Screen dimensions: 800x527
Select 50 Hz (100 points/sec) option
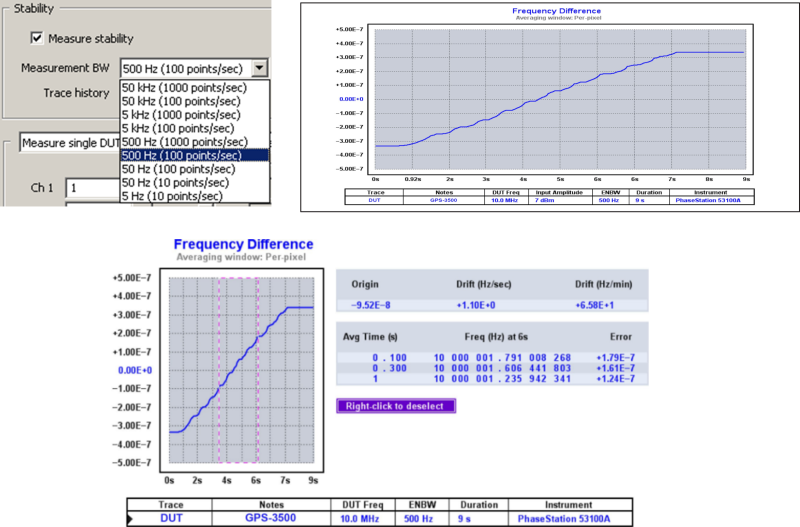[180, 169]
